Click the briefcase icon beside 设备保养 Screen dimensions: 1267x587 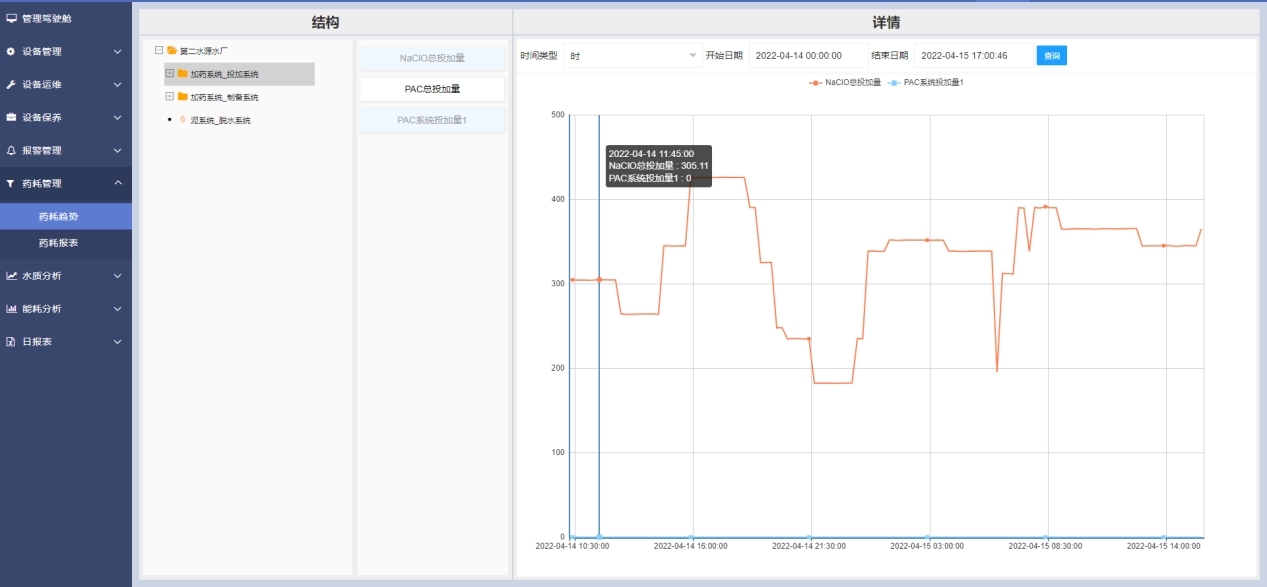click(11, 117)
